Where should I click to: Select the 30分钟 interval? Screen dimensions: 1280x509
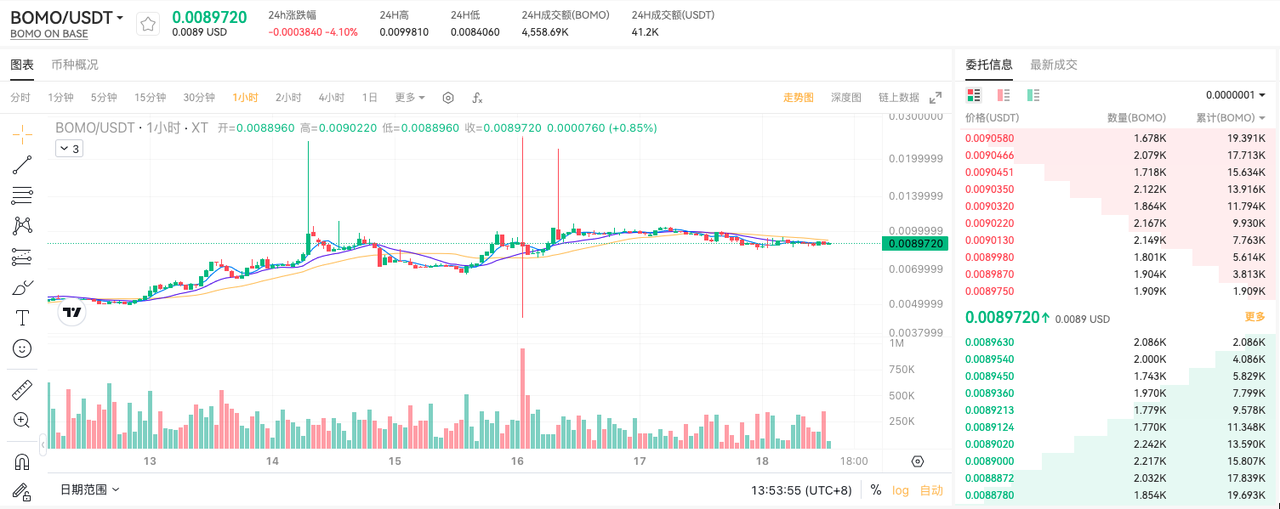pos(199,98)
